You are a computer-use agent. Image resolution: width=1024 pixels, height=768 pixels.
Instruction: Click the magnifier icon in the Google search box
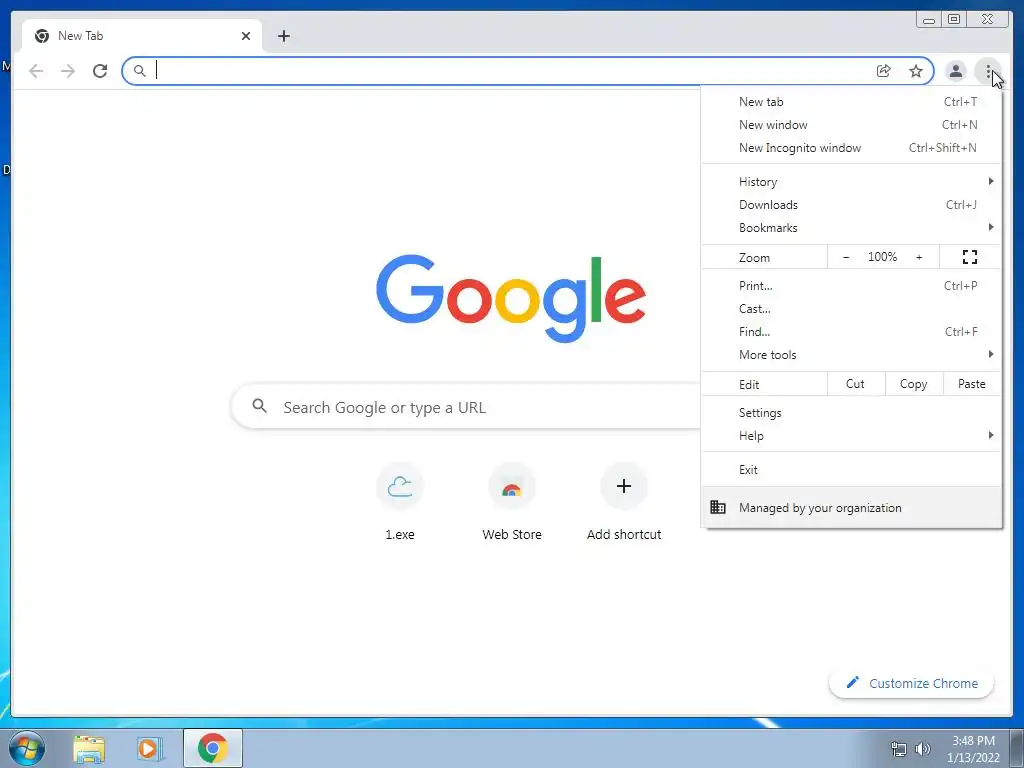click(x=259, y=406)
